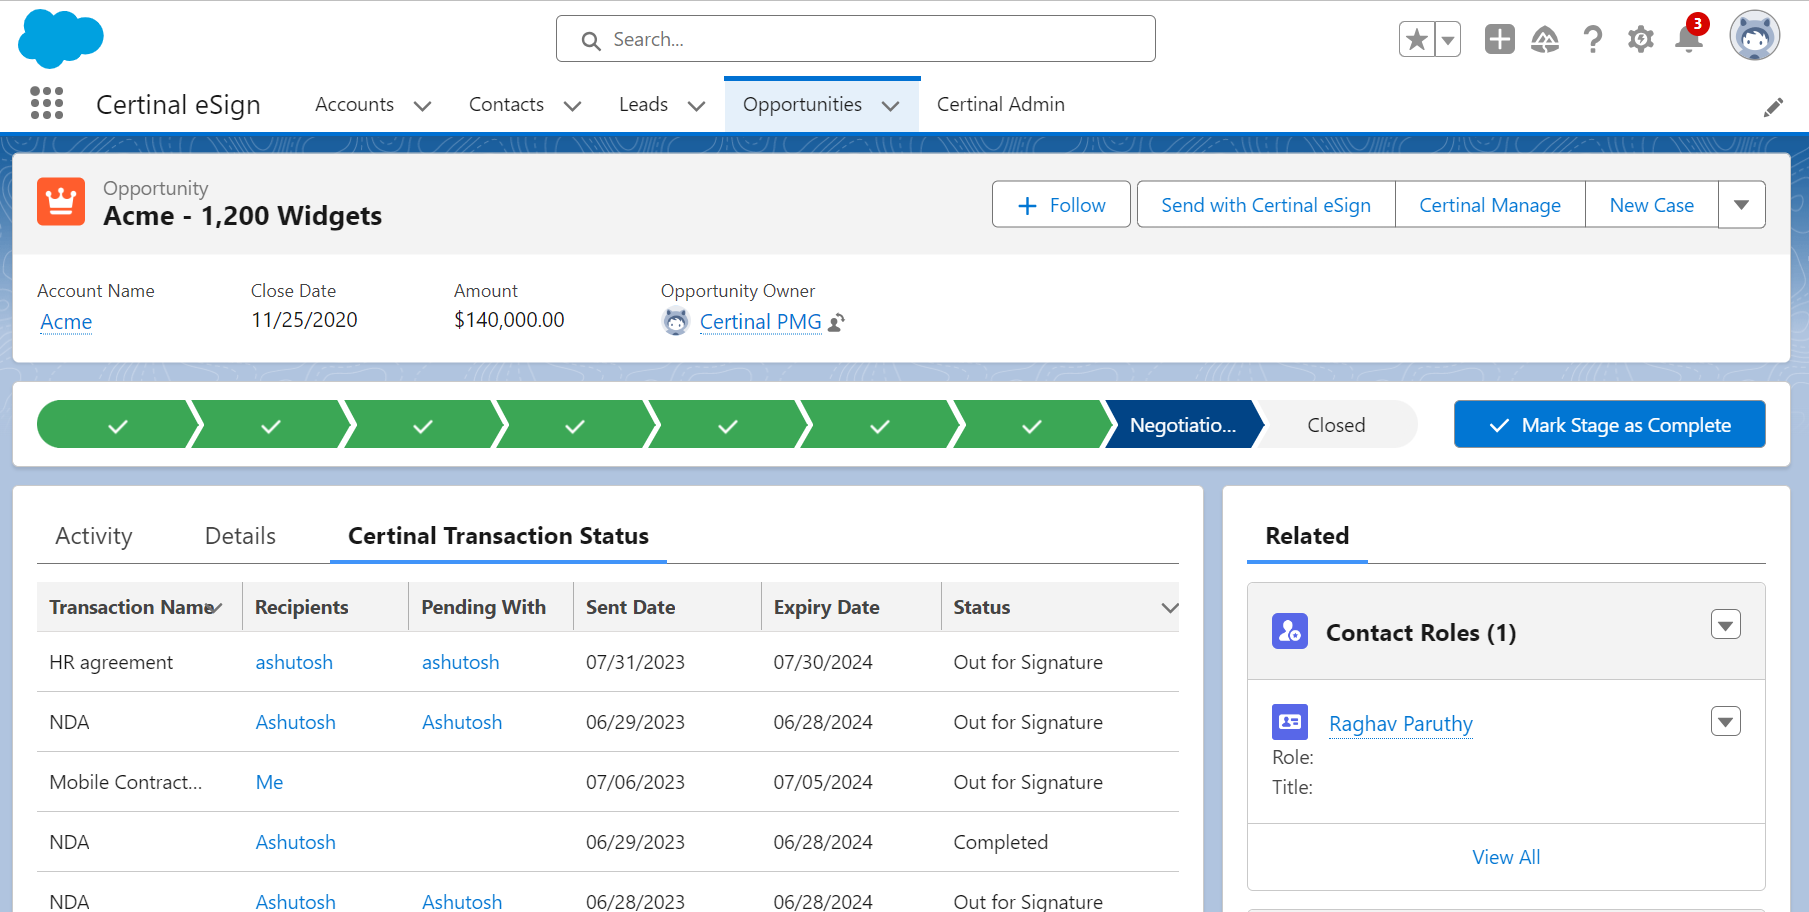The height and width of the screenshot is (912, 1809).
Task: Select the Related tab
Action: click(1307, 536)
